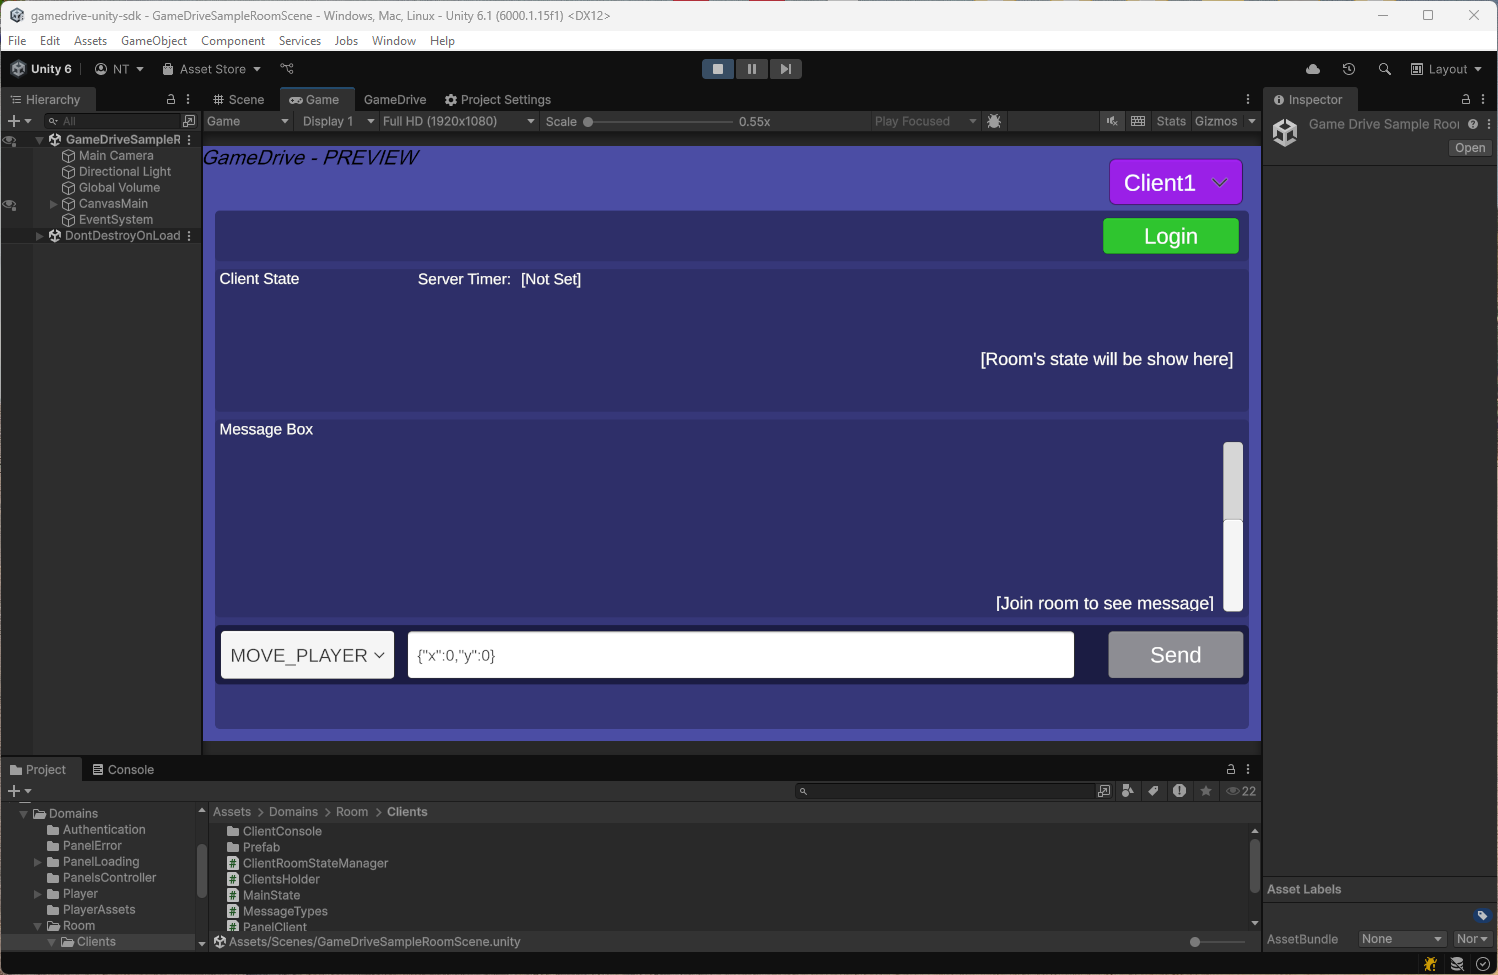The image size is (1498, 975).
Task: Switch to the Scene tab
Action: tap(238, 99)
